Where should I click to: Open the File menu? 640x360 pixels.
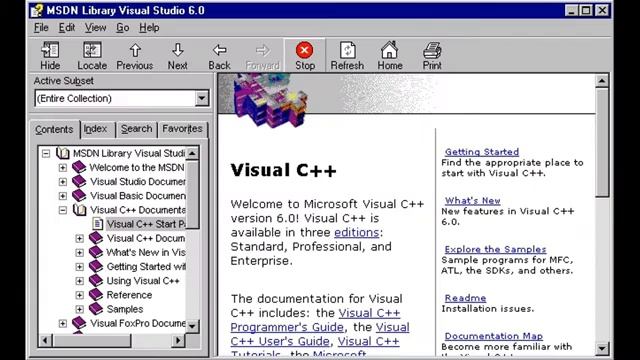coord(41,28)
